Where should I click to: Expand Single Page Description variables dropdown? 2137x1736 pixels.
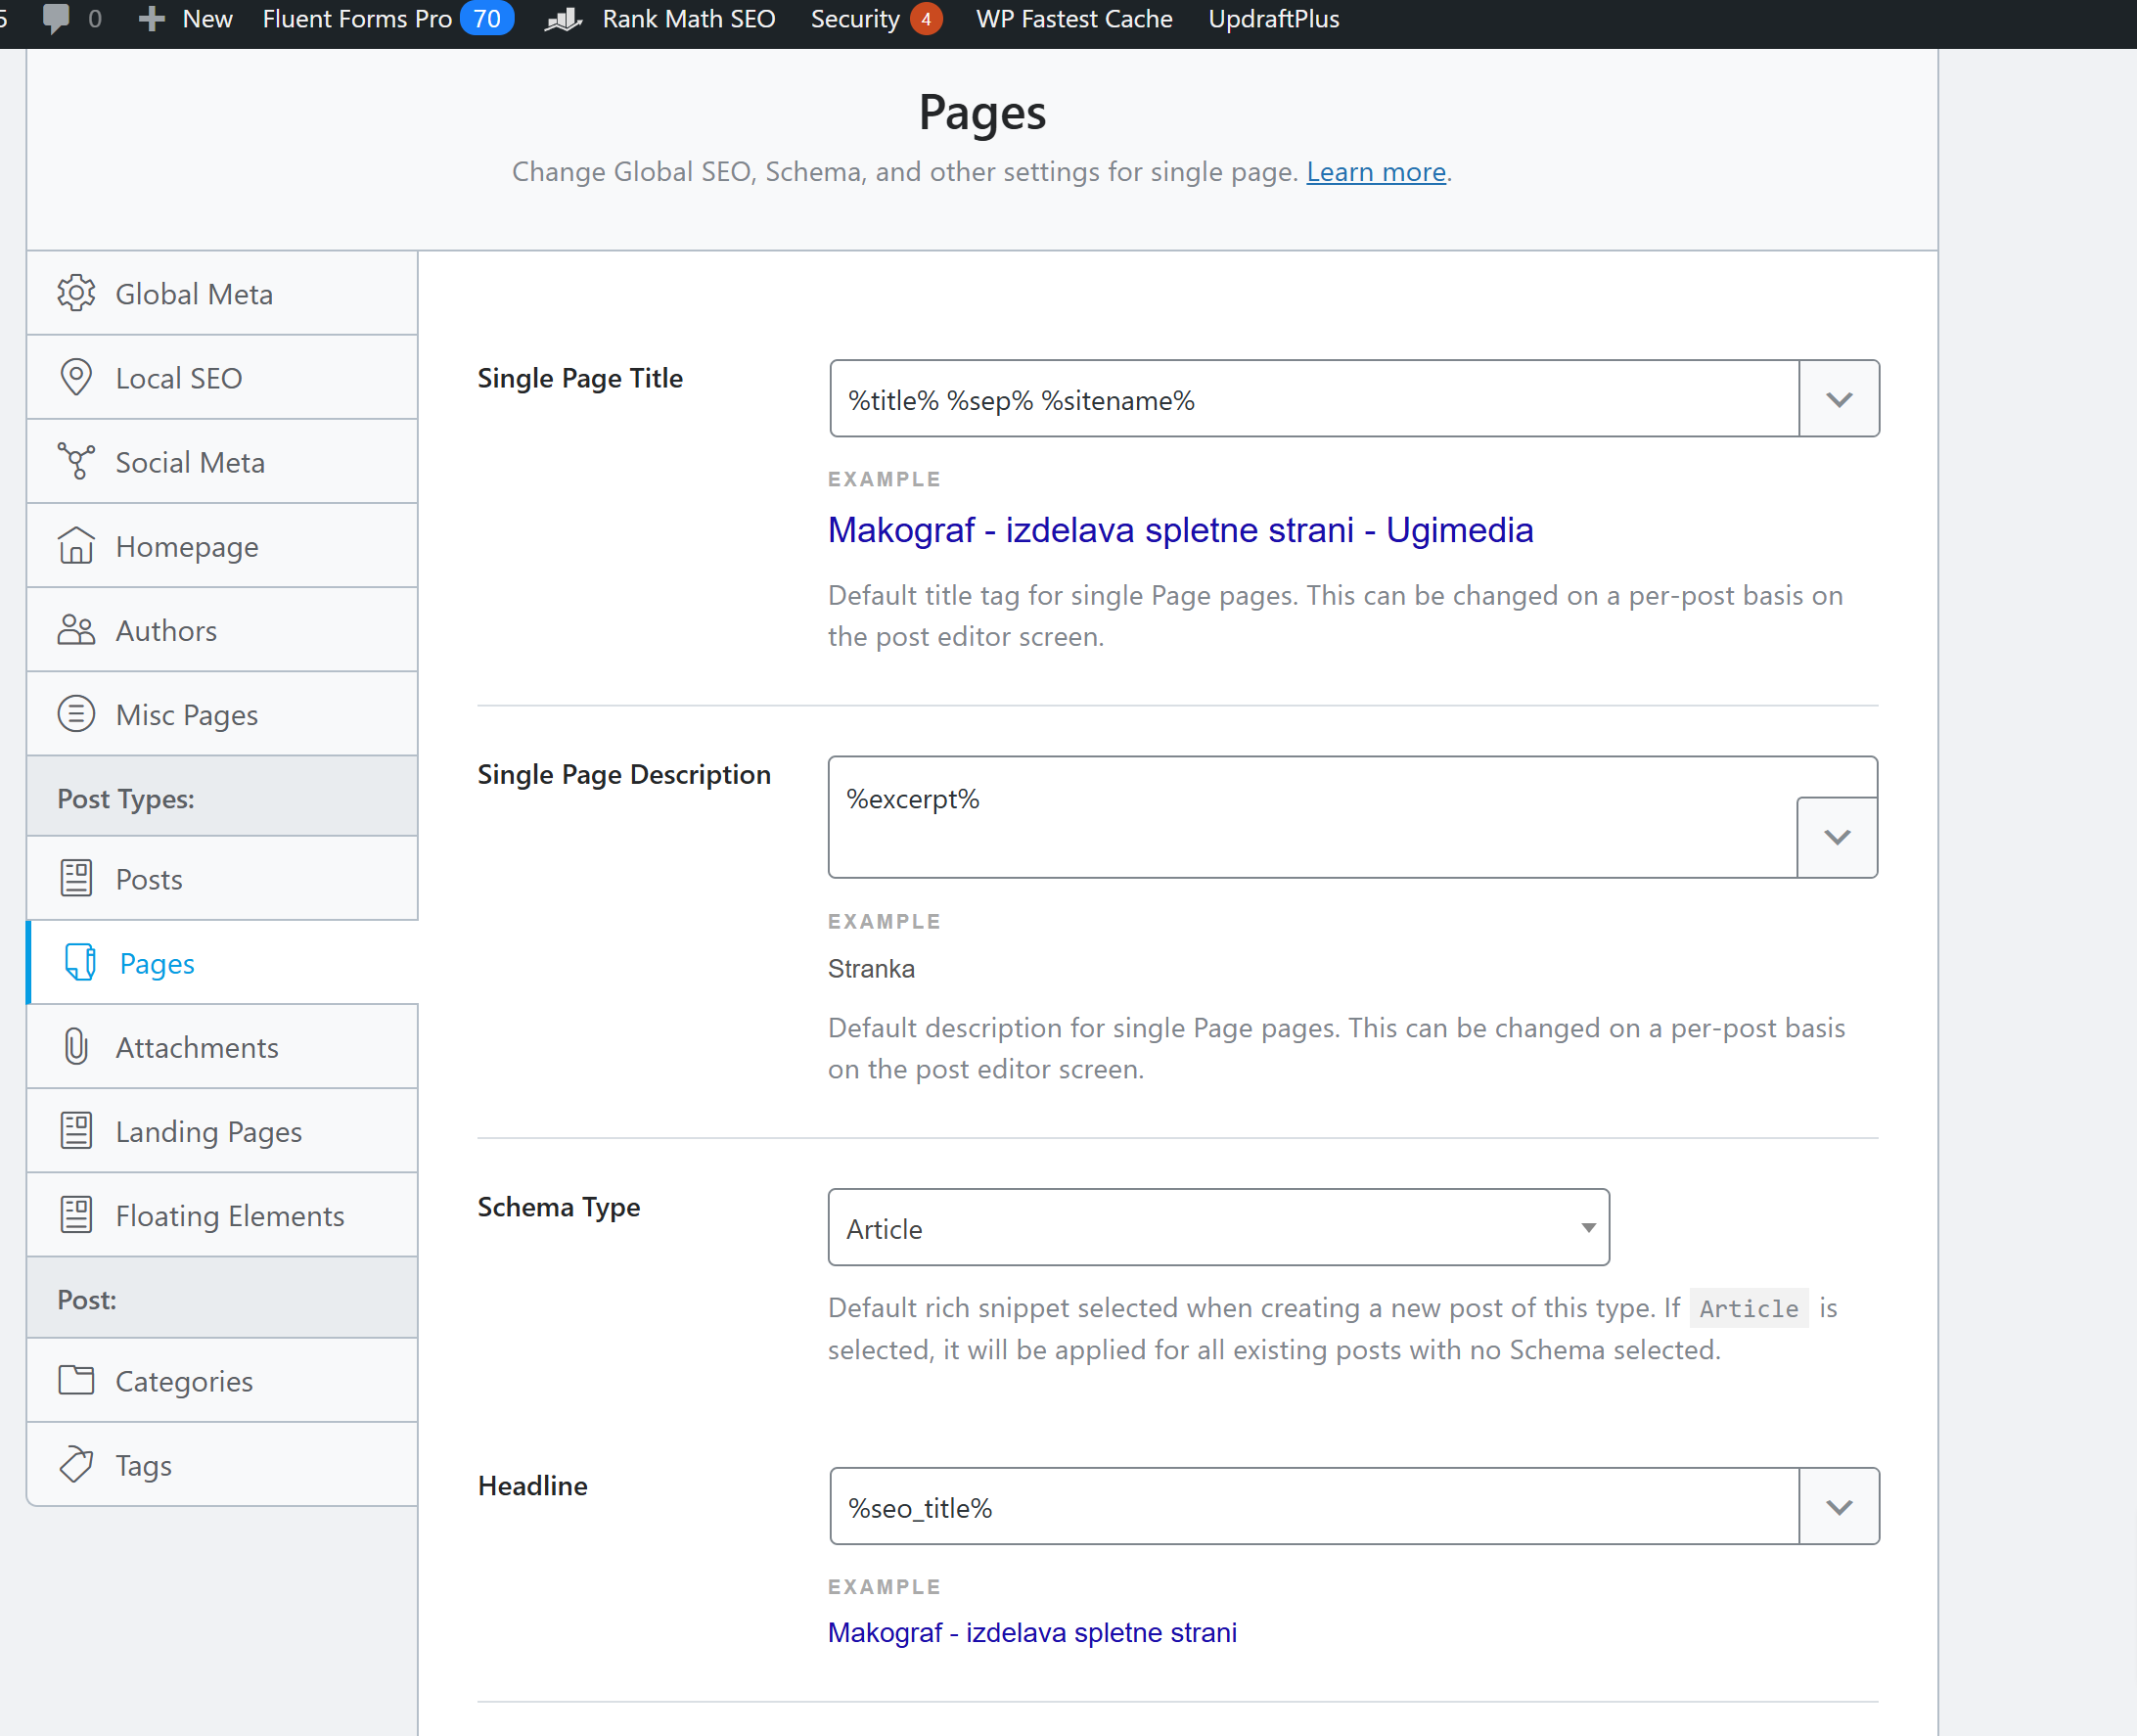[x=1836, y=837]
